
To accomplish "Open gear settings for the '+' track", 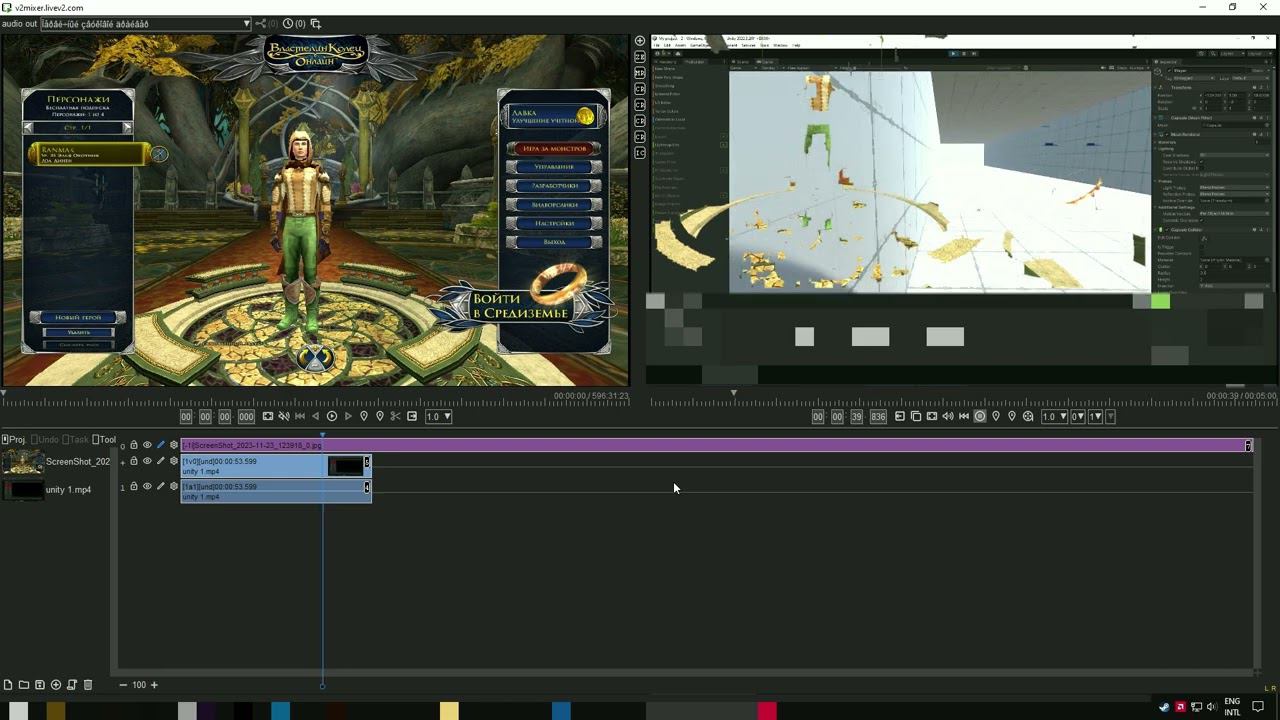I will 174,461.
